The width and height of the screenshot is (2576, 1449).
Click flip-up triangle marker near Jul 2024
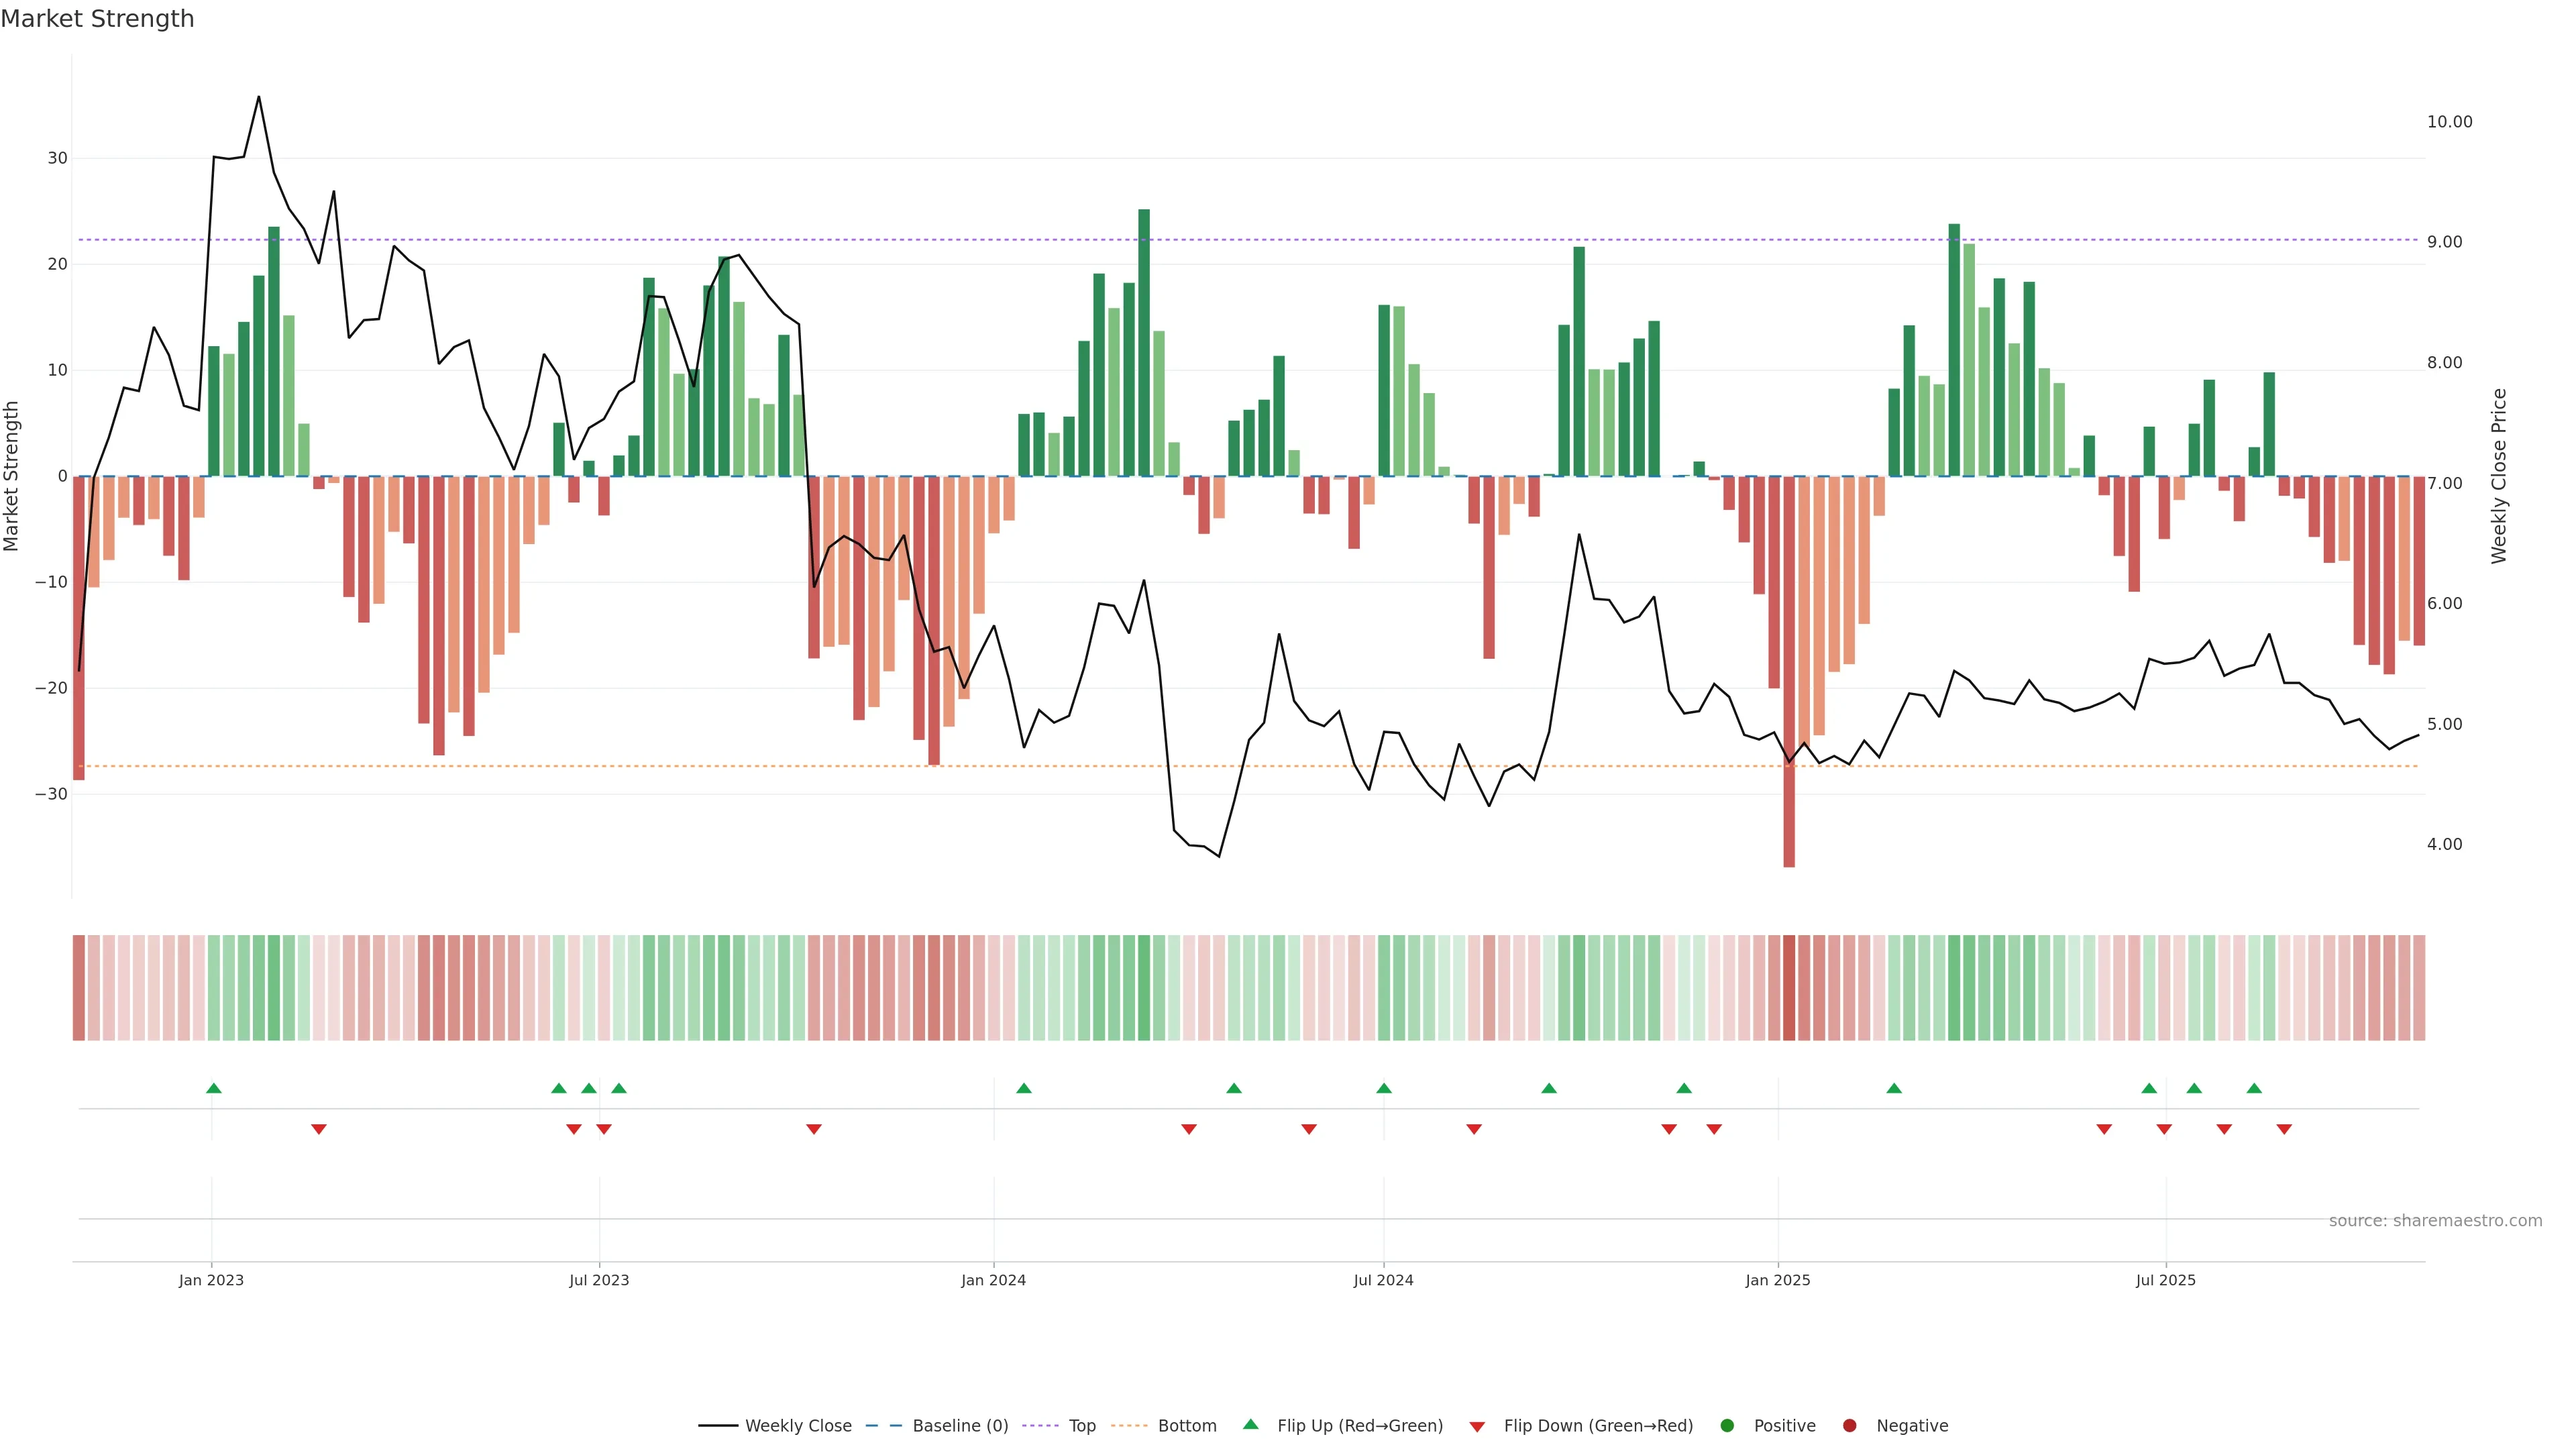point(1384,1088)
